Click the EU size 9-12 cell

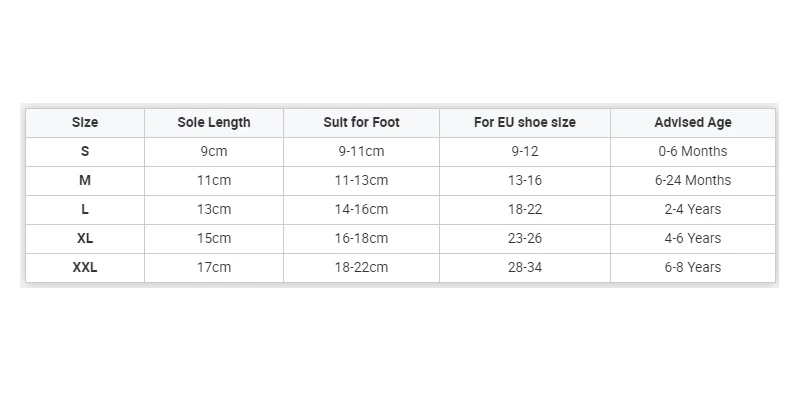[525, 152]
